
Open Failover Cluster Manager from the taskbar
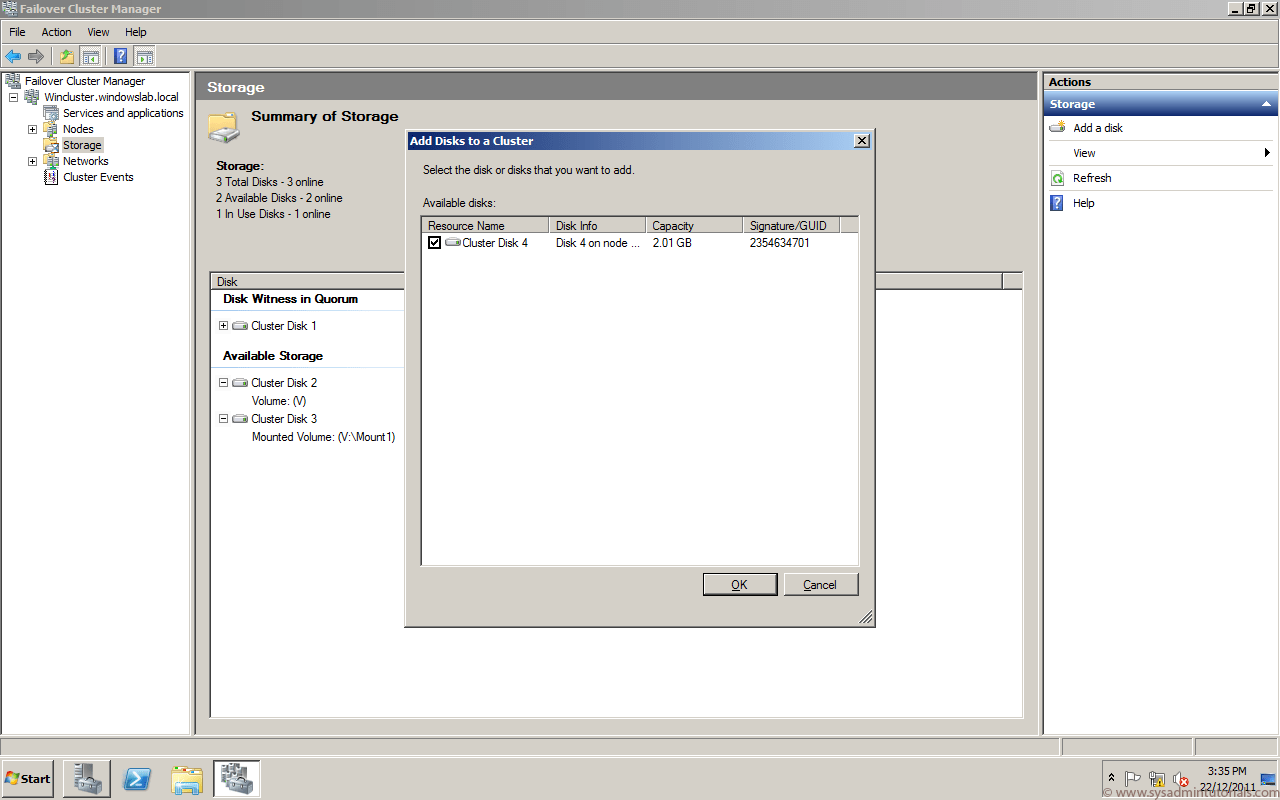(236, 778)
